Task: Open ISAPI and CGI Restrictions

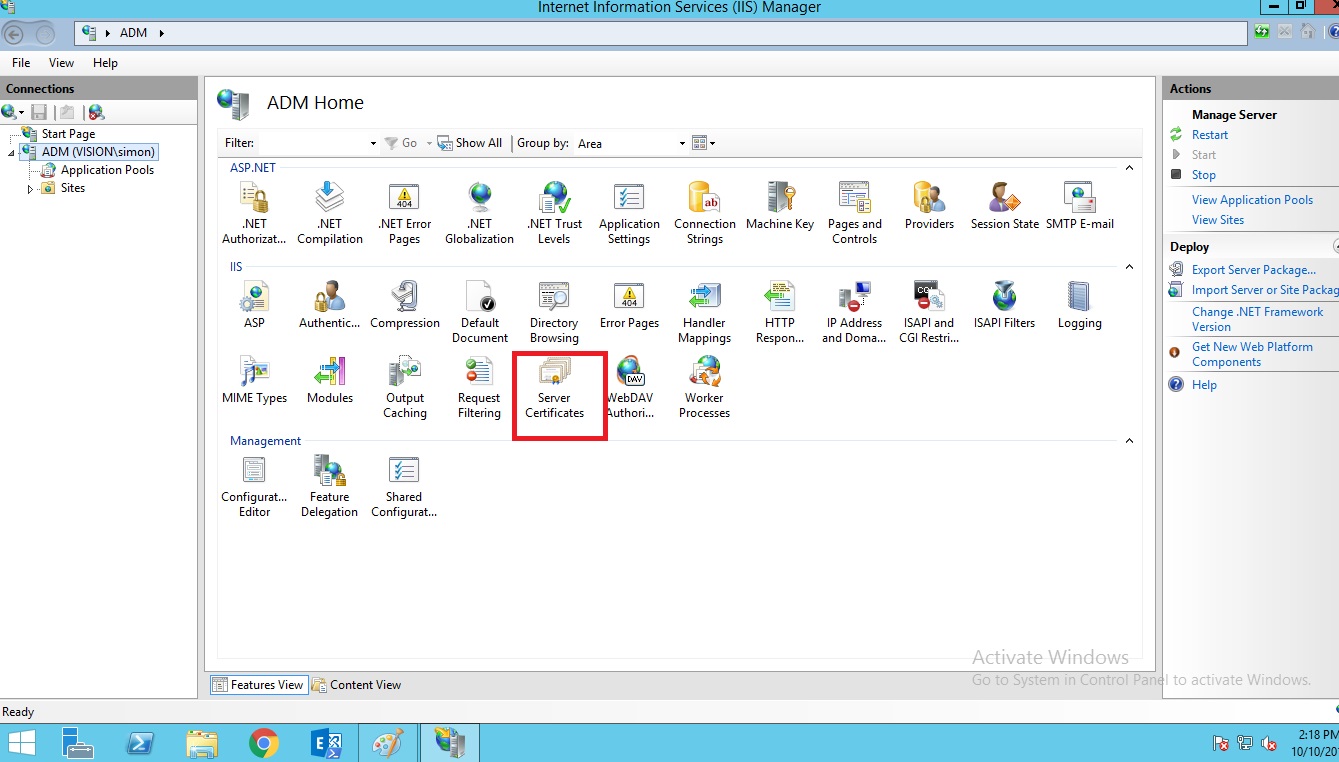Action: click(x=929, y=312)
